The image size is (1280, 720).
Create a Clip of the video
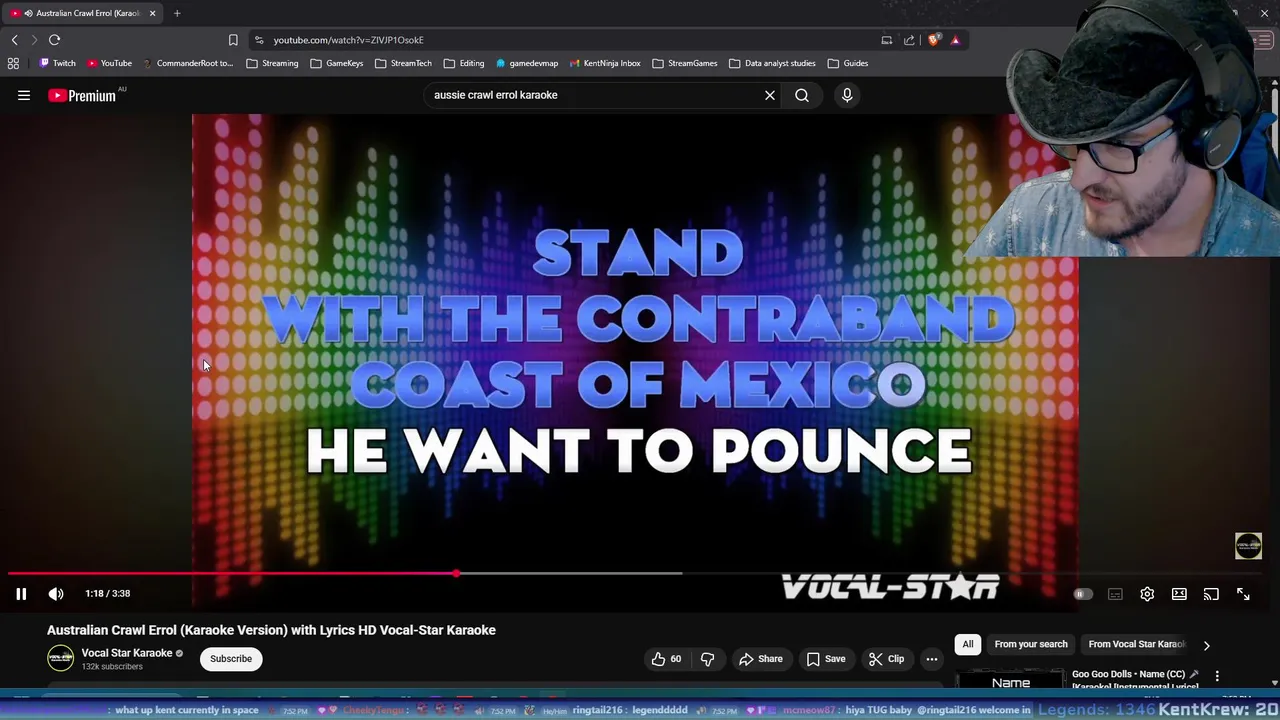[x=886, y=659]
